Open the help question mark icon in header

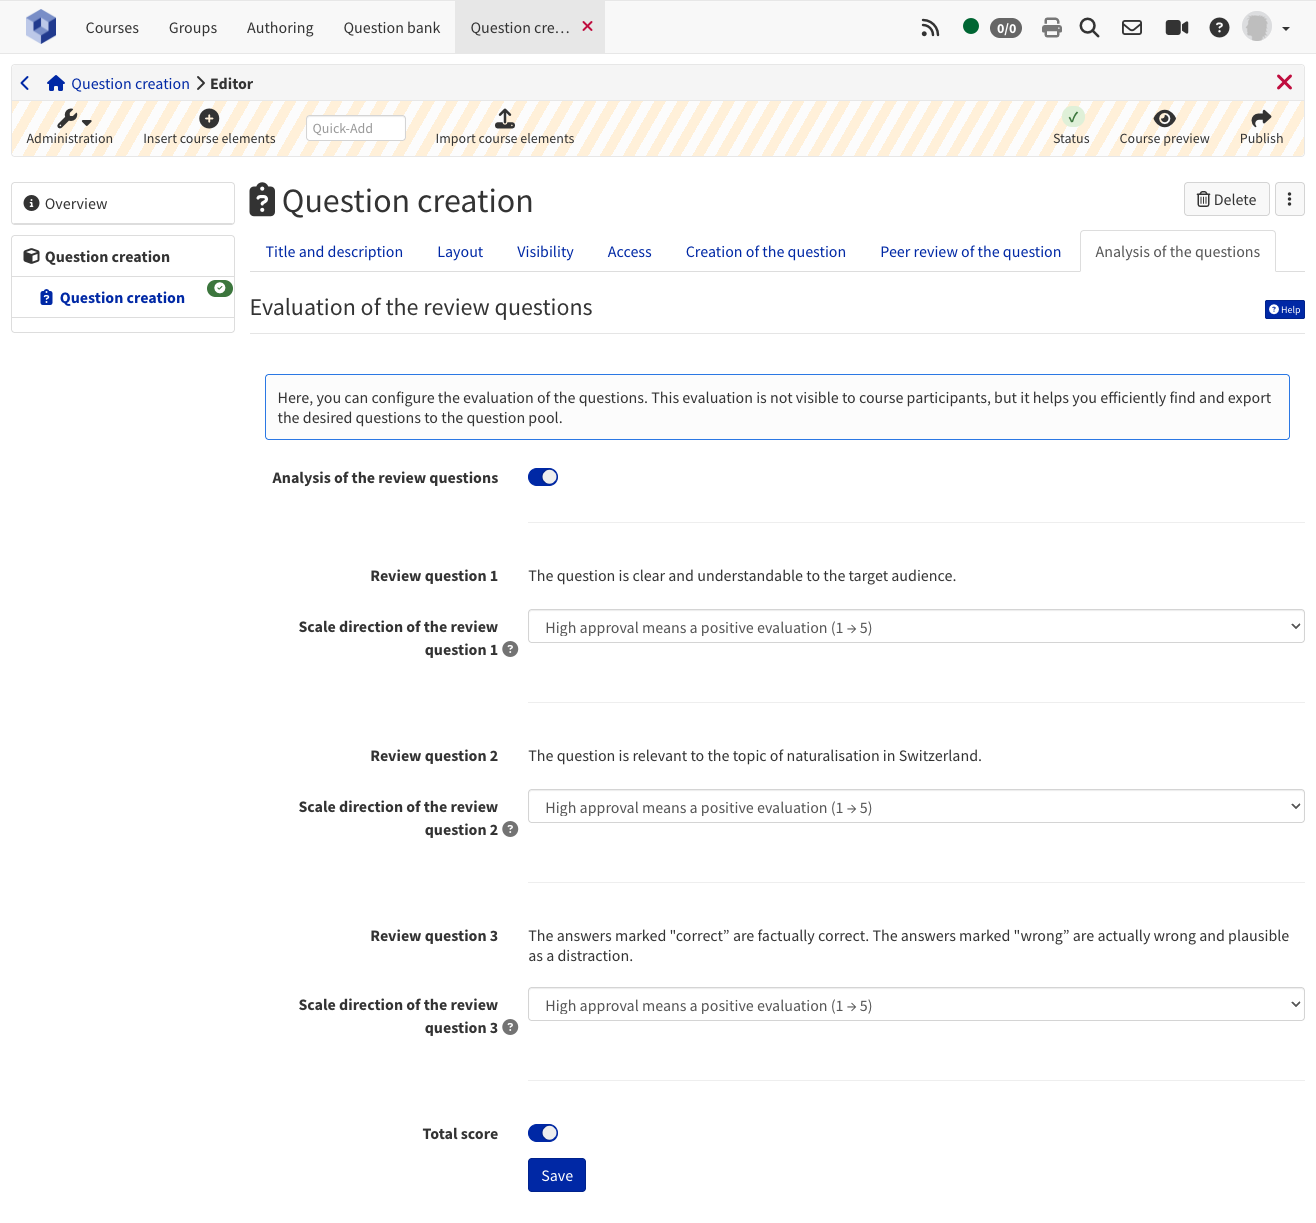click(x=1218, y=28)
